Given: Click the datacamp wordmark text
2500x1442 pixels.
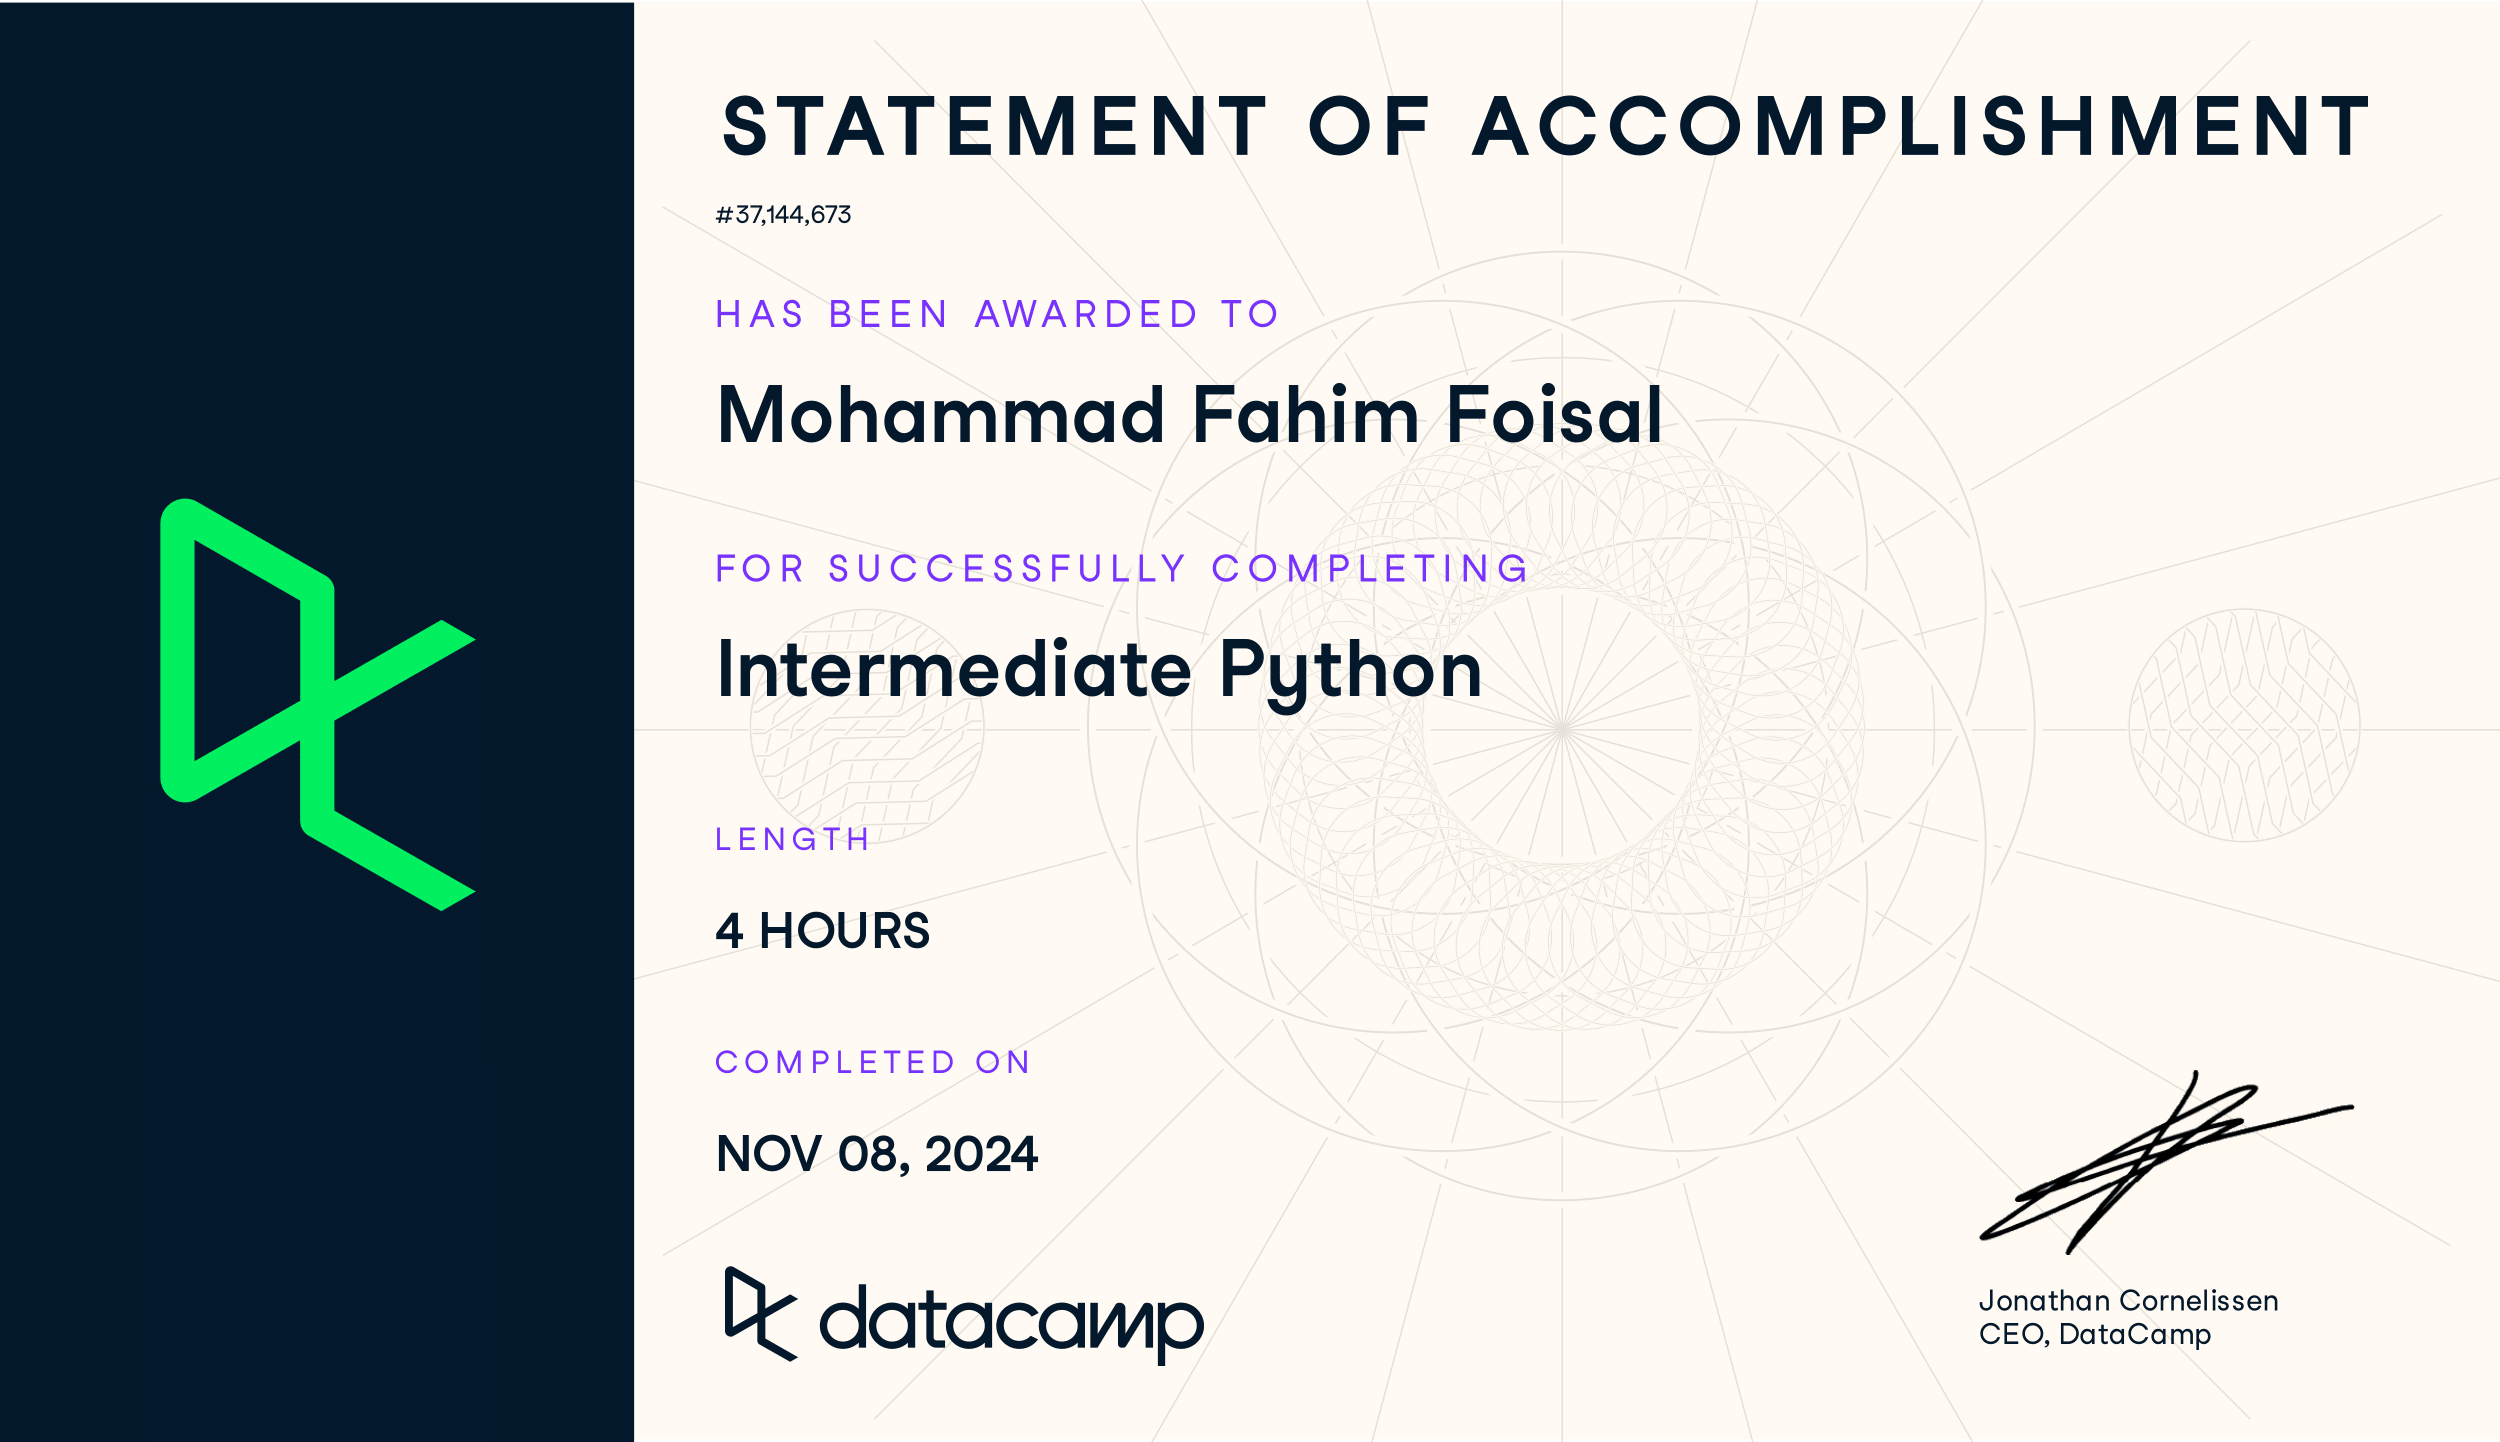Looking at the screenshot, I should [1011, 1324].
